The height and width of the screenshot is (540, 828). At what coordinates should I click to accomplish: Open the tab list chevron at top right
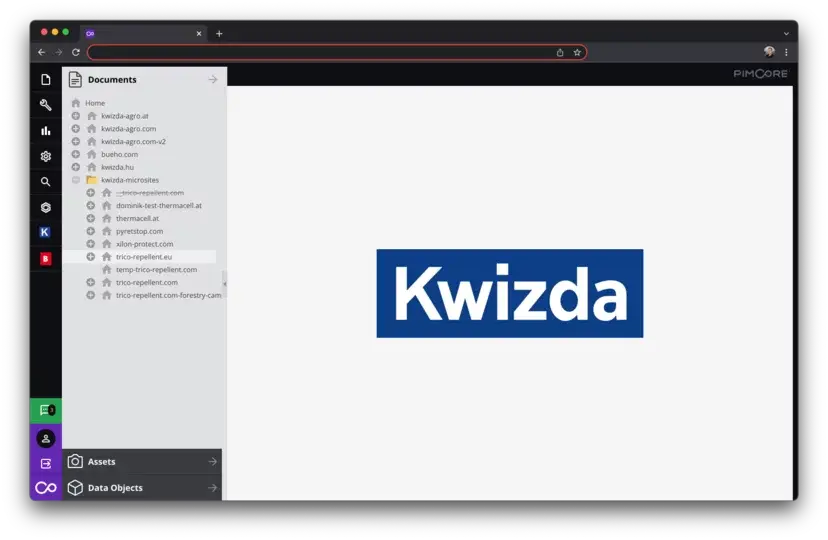coord(786,34)
